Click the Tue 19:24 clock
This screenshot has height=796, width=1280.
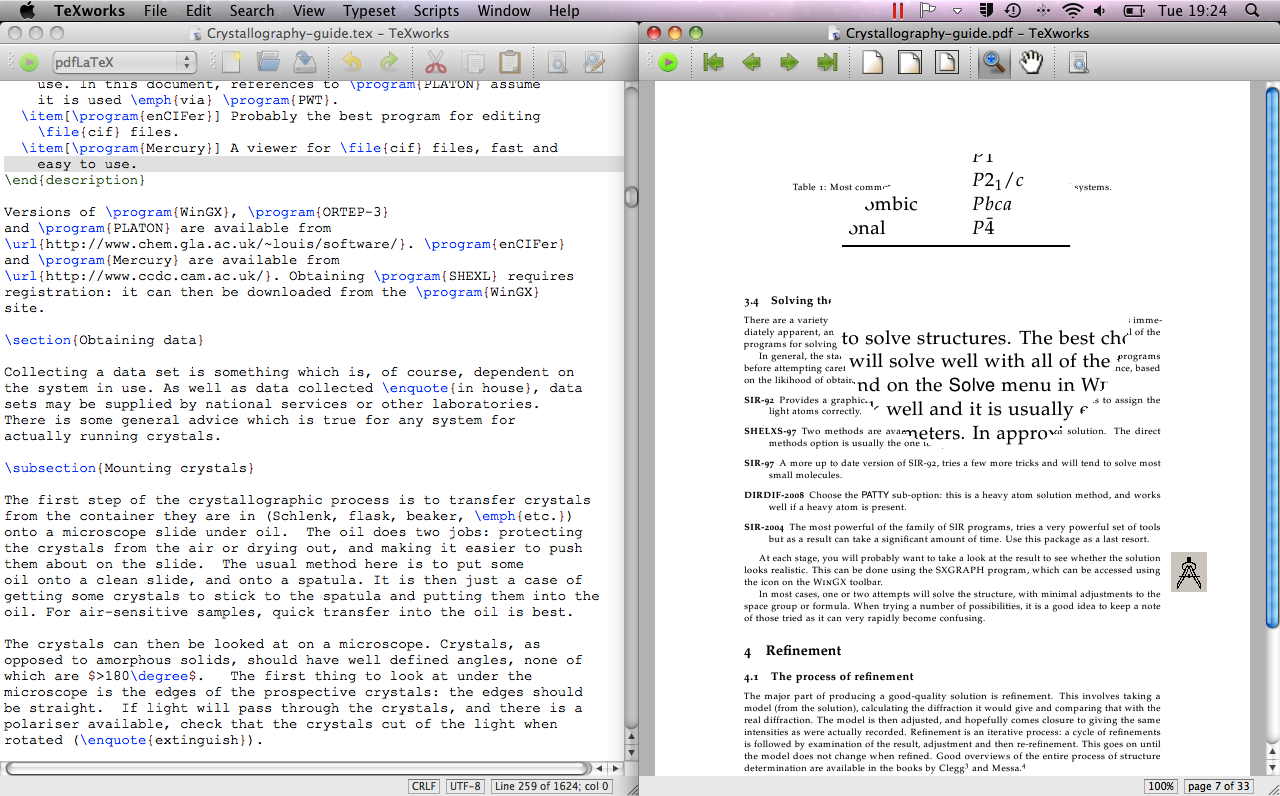coord(1191,11)
